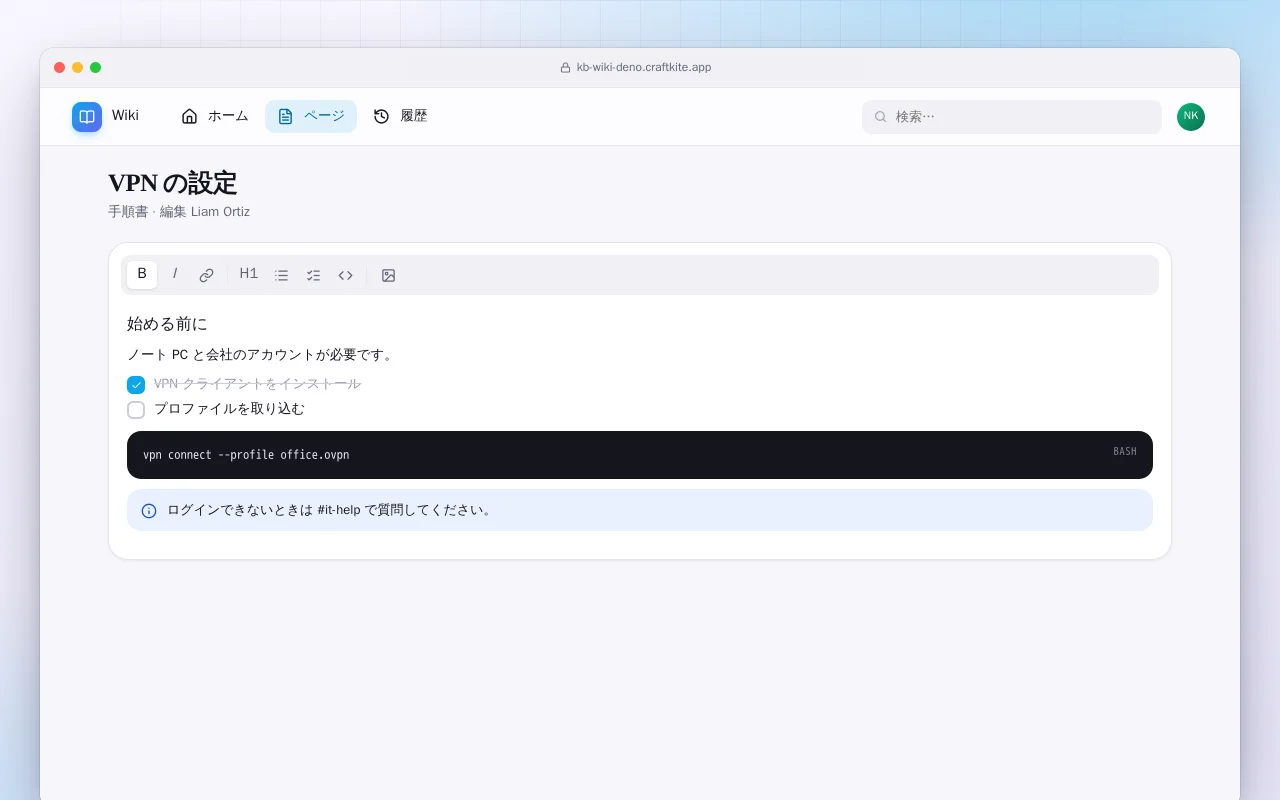Click the vpn connect command code block
Image resolution: width=1280 pixels, height=800 pixels.
coord(640,455)
